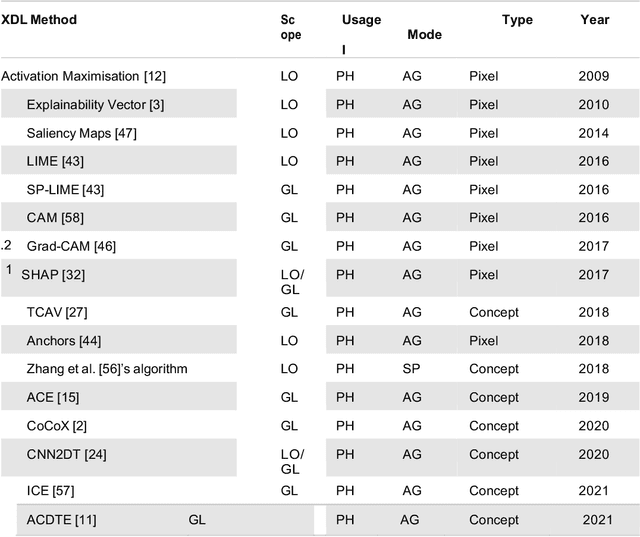Select the 2009 year cell

click(593, 76)
